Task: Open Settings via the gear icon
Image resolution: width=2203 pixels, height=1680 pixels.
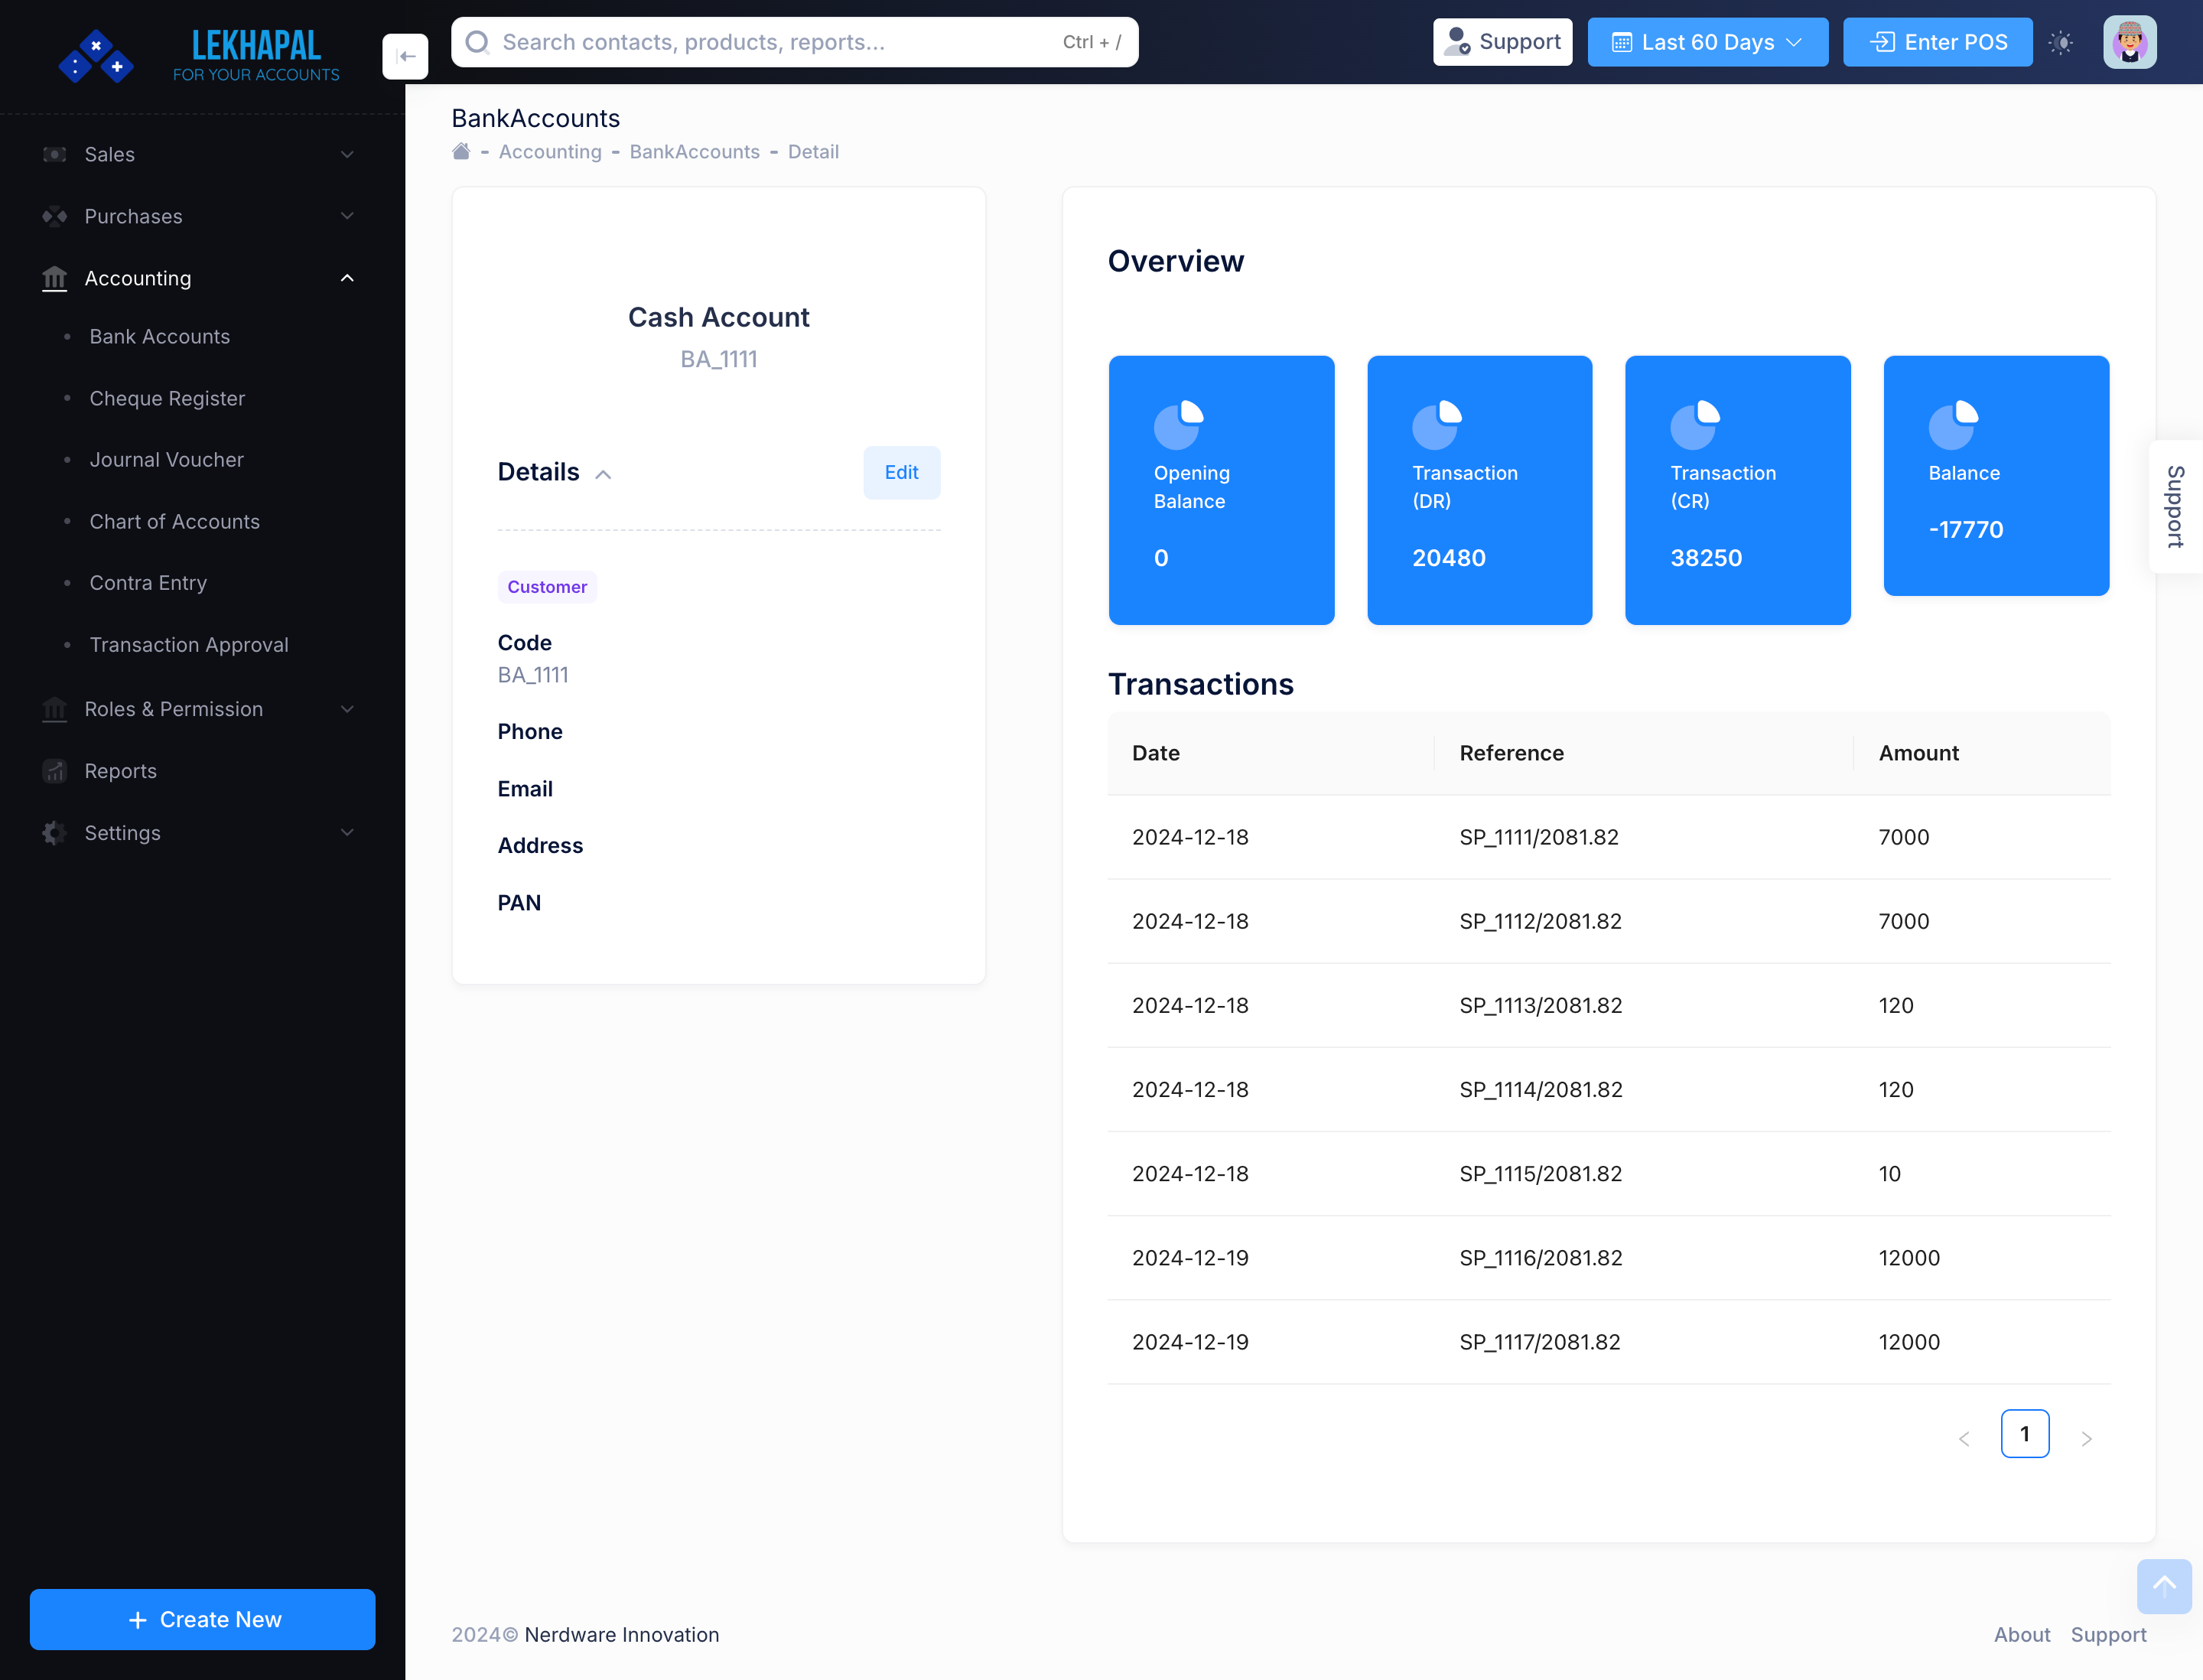Action: coord(54,832)
